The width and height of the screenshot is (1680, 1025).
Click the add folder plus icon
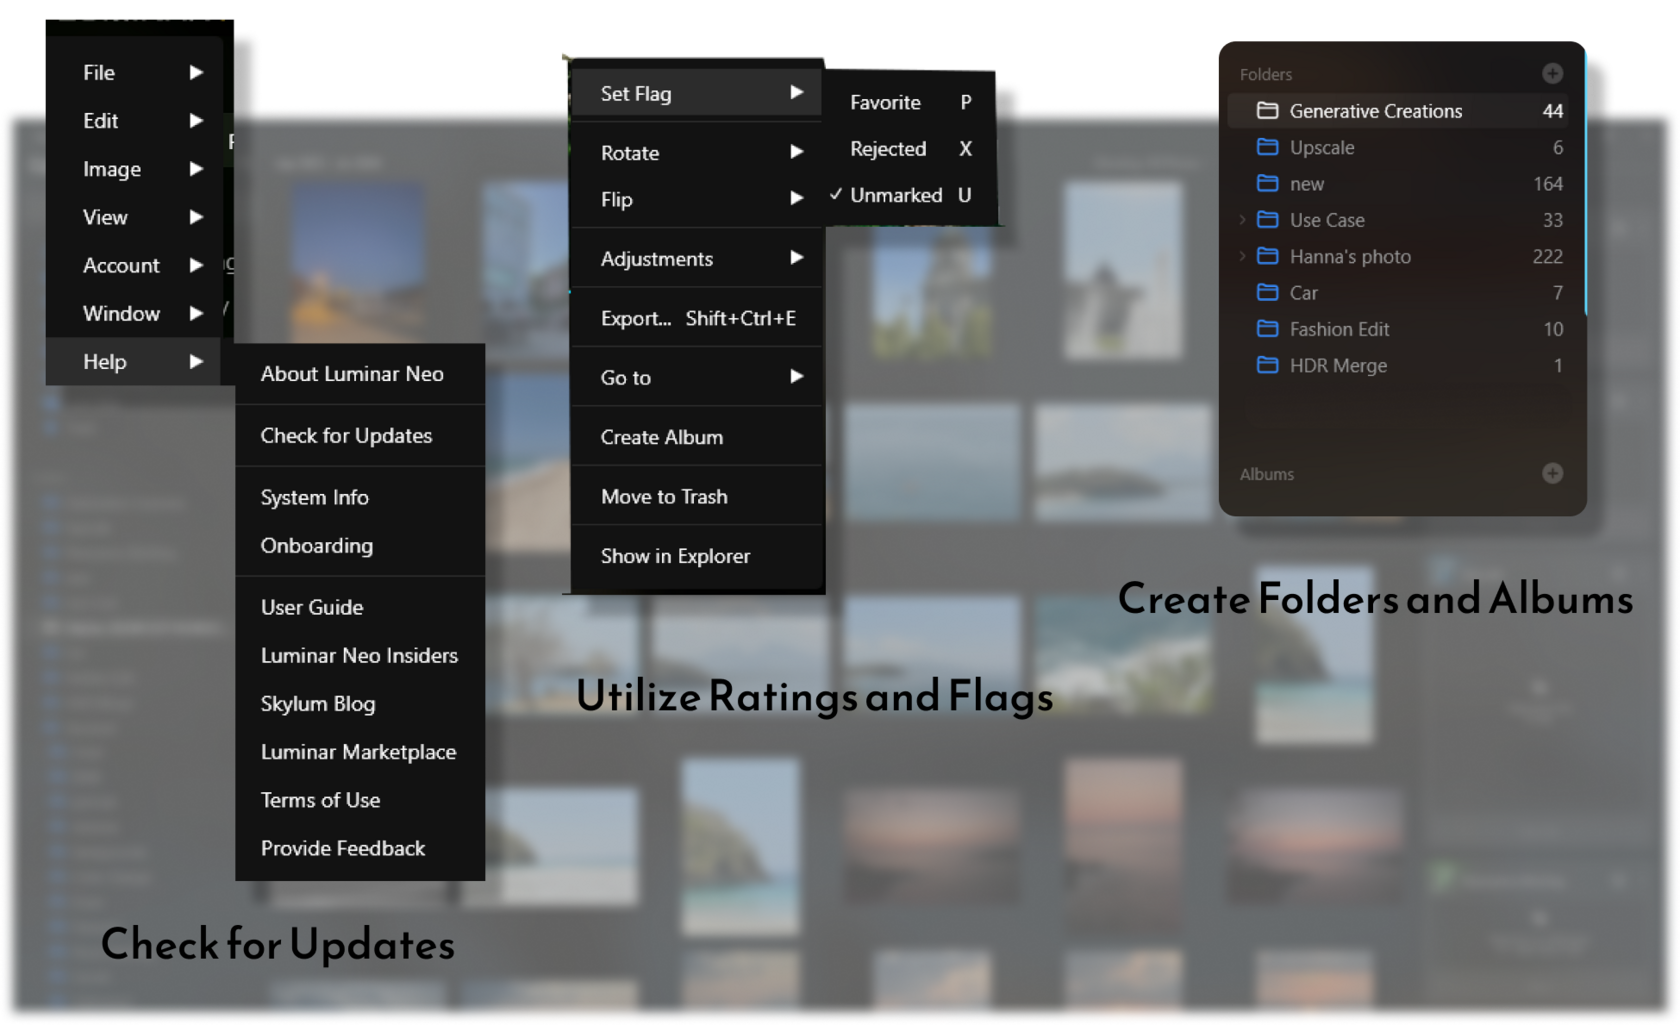click(x=1551, y=73)
